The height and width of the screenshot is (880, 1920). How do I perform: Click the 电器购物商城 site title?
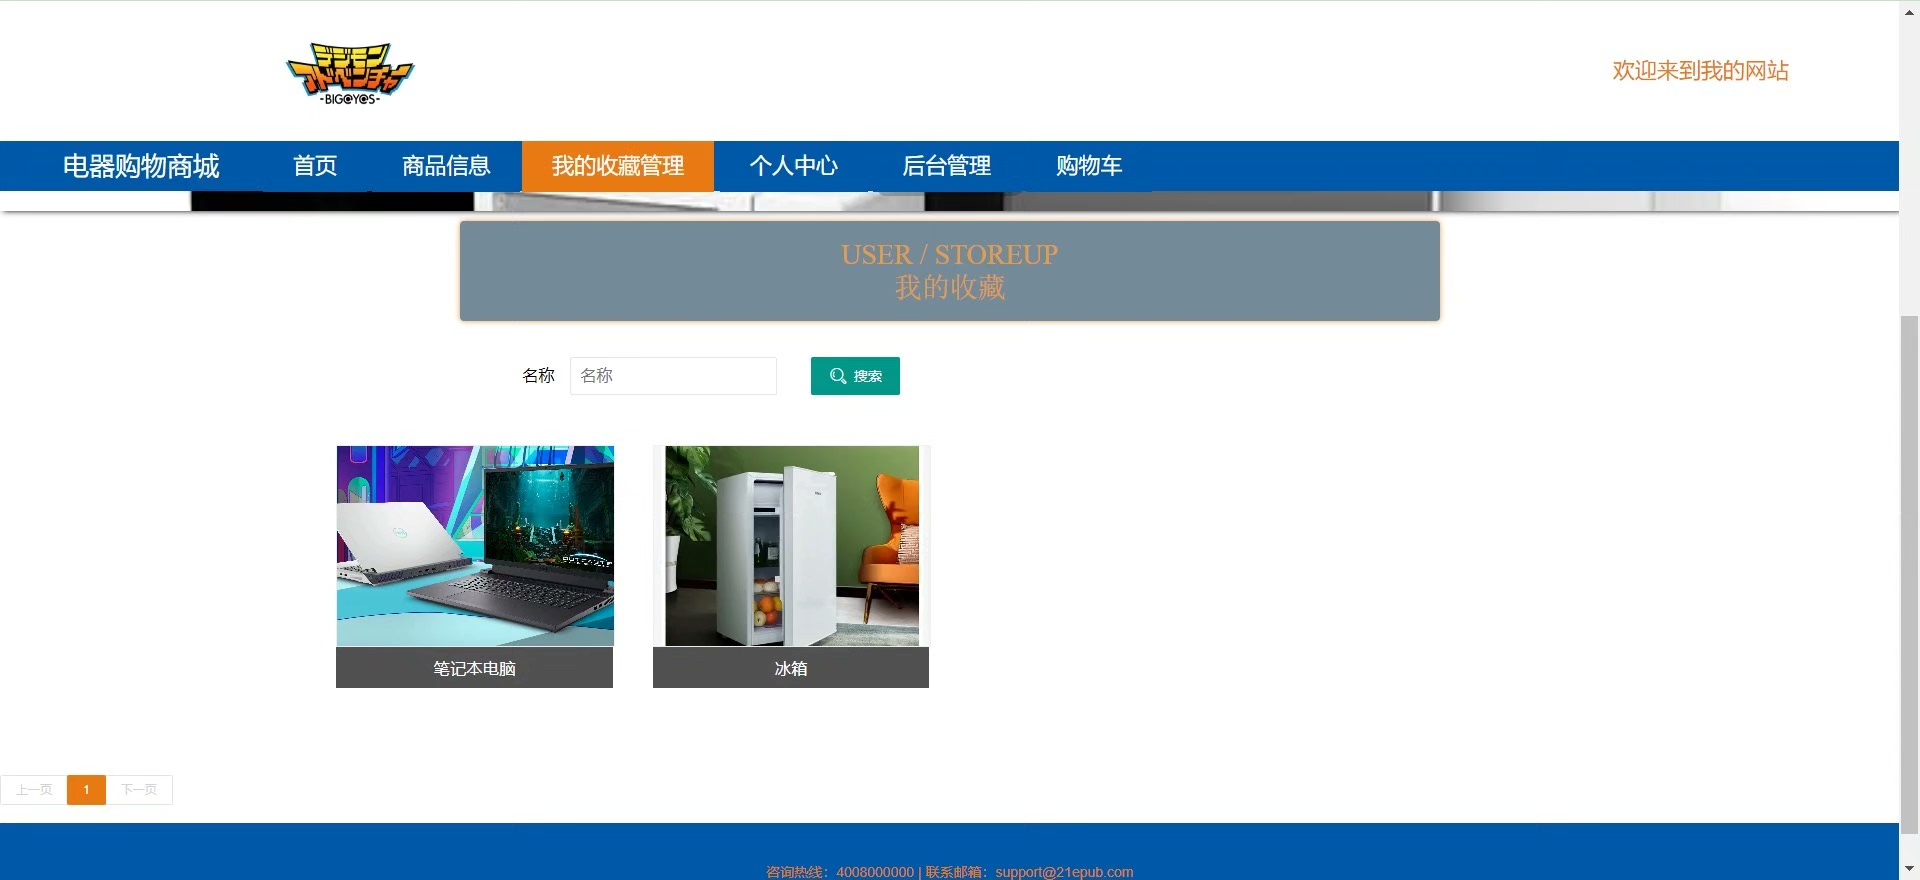141,166
